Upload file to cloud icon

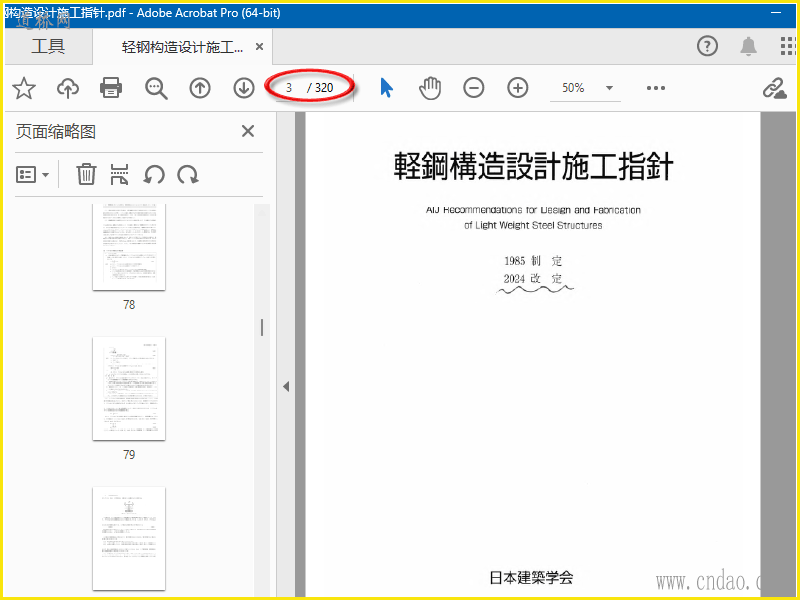[68, 88]
